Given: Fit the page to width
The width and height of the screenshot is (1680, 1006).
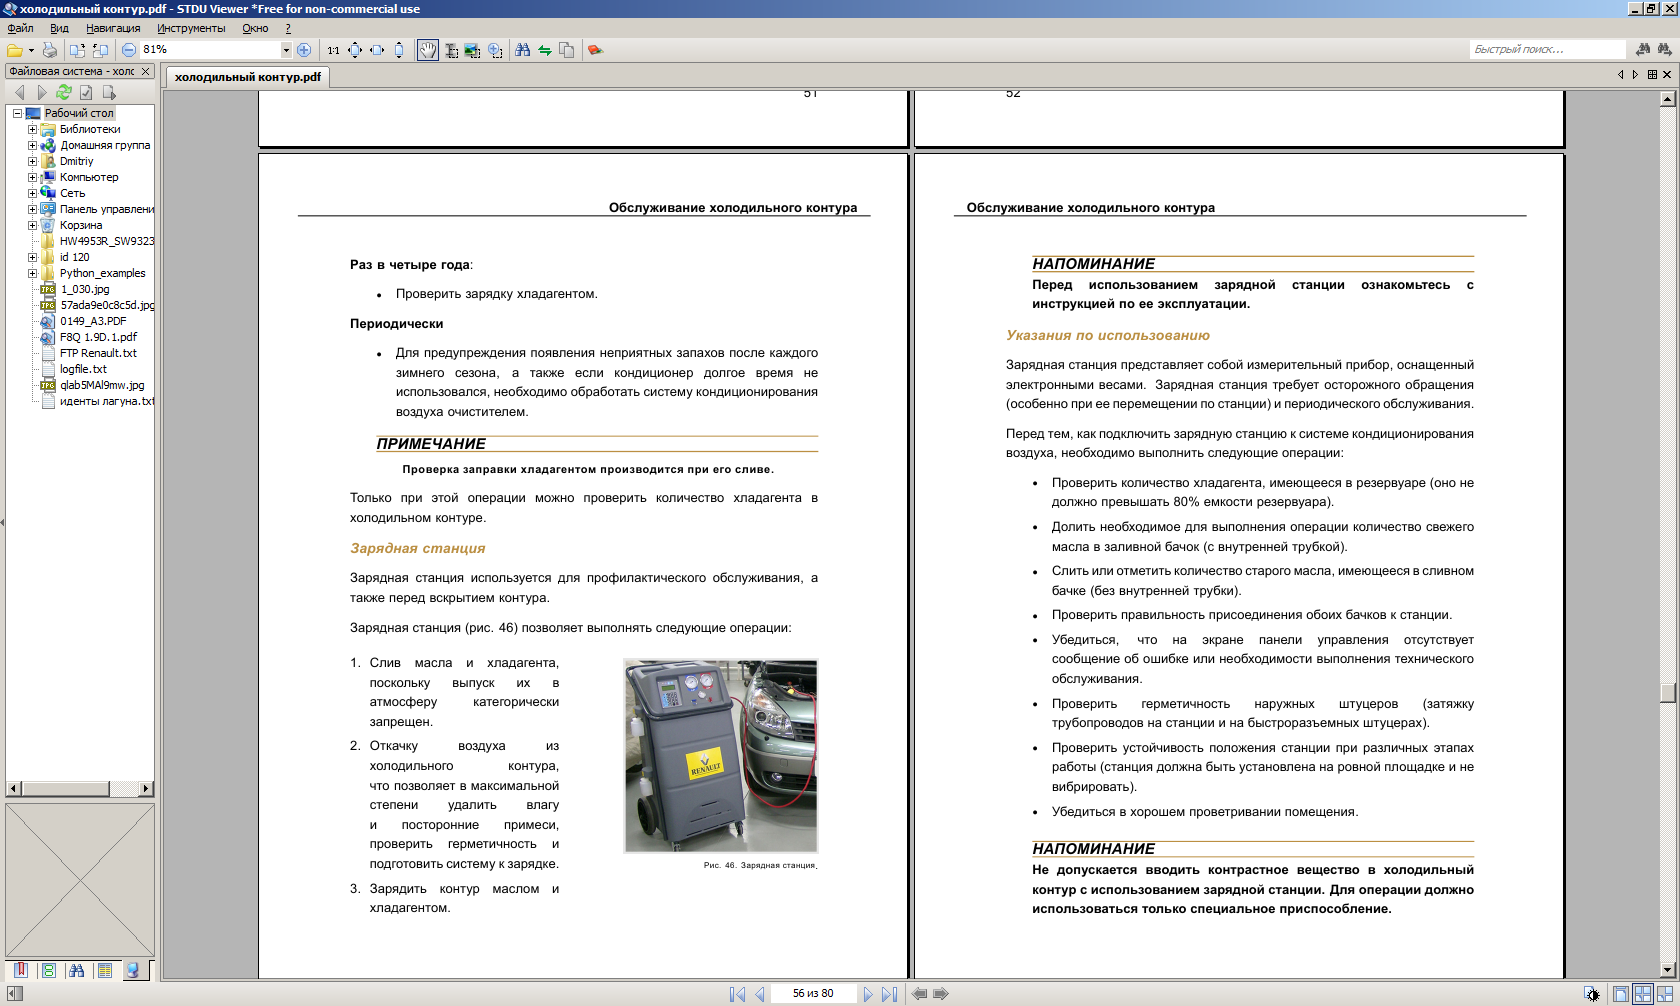Looking at the screenshot, I should [x=377, y=50].
